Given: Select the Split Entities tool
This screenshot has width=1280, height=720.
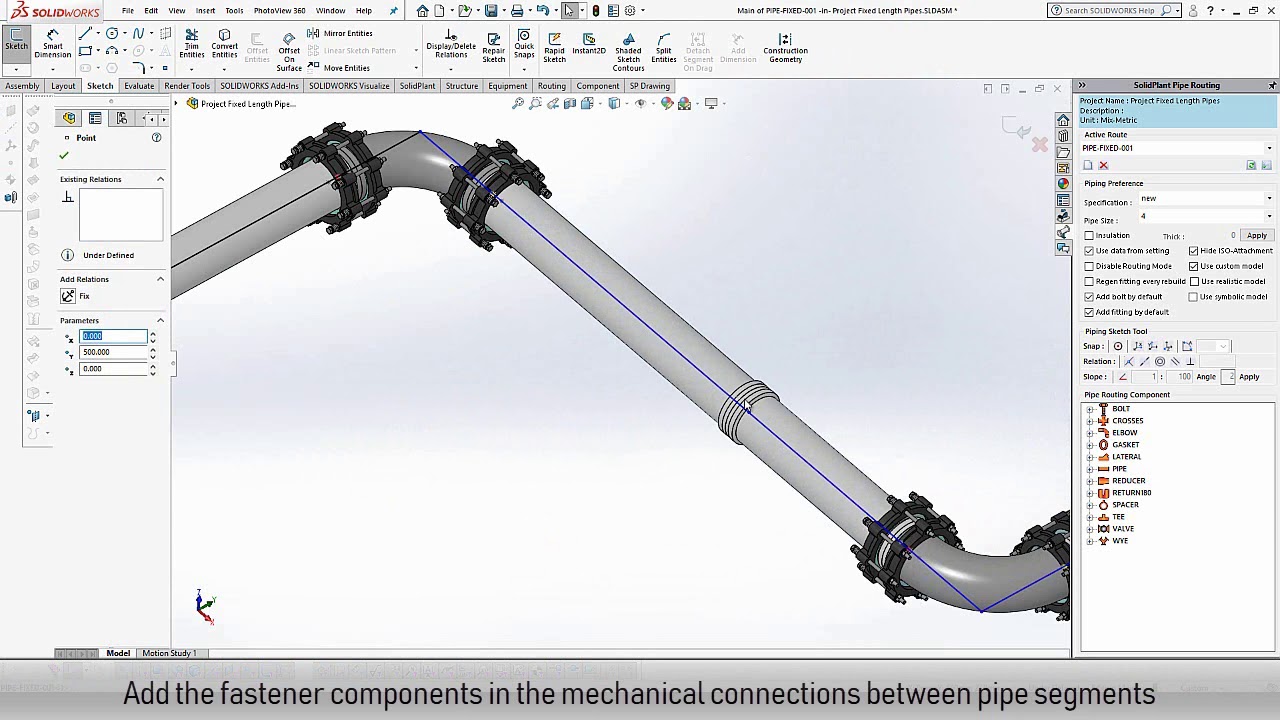Looking at the screenshot, I should click(x=664, y=47).
